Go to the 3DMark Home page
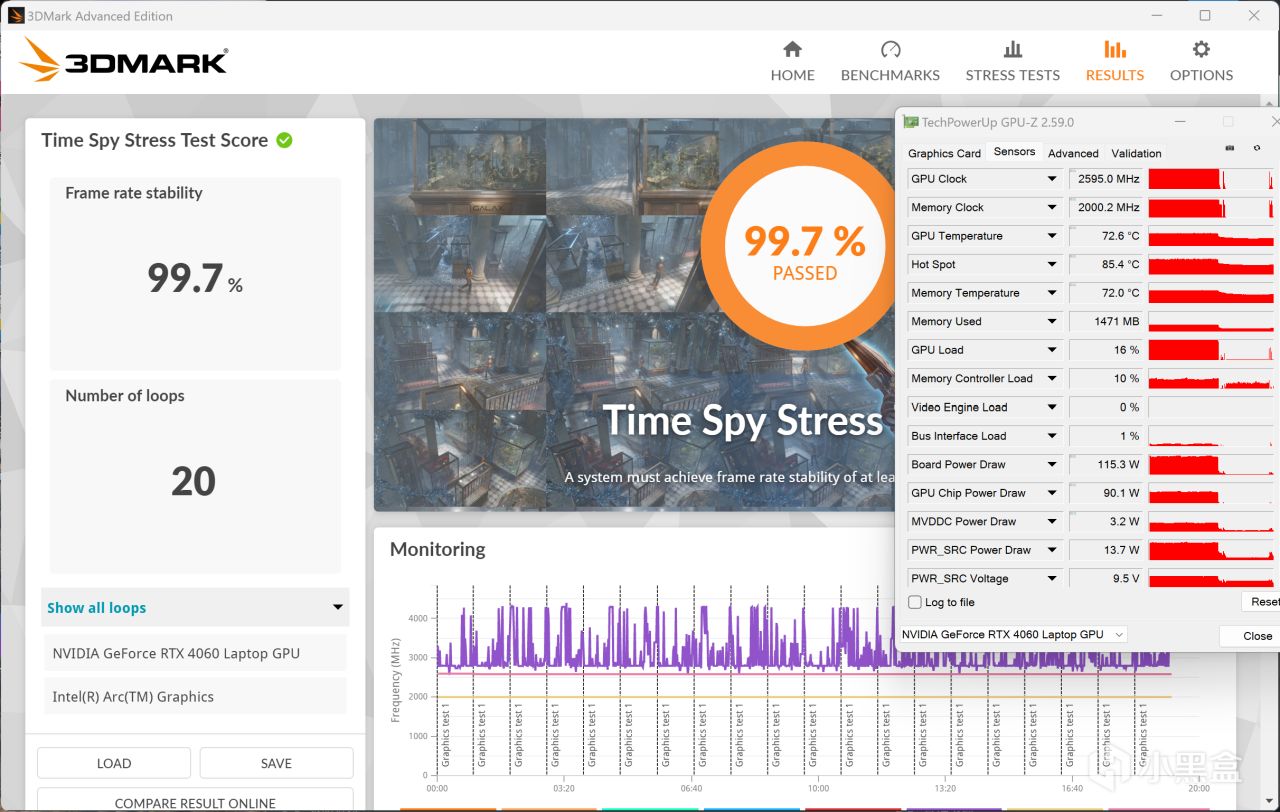This screenshot has height=812, width=1280. 792,61
